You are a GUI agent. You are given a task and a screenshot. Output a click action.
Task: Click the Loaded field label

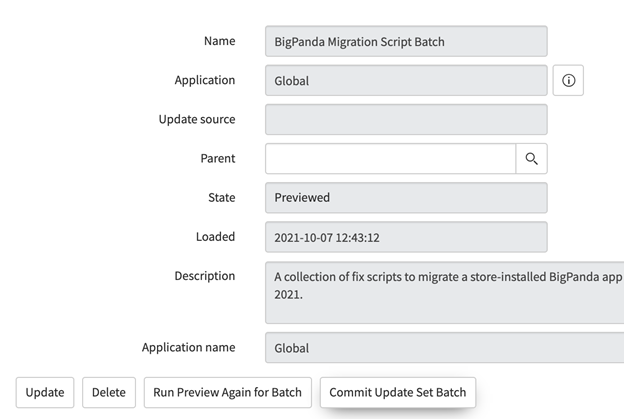click(x=215, y=236)
